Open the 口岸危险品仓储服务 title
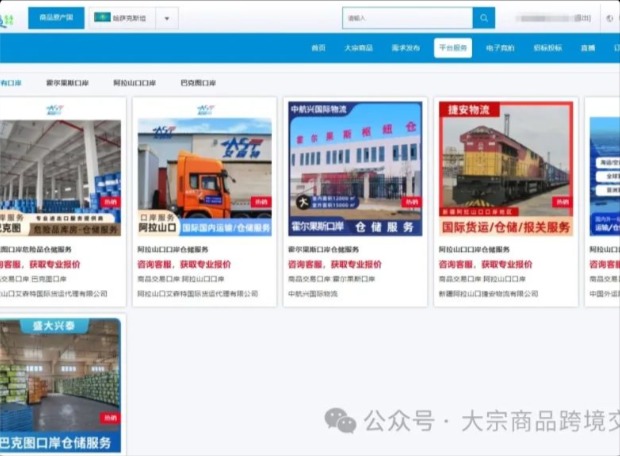The height and width of the screenshot is (456, 620). [36, 250]
